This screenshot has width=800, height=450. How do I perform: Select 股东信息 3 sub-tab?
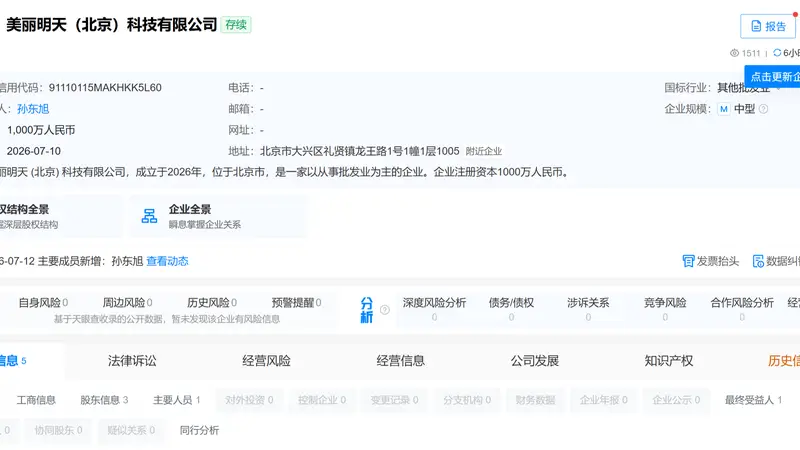tap(104, 400)
